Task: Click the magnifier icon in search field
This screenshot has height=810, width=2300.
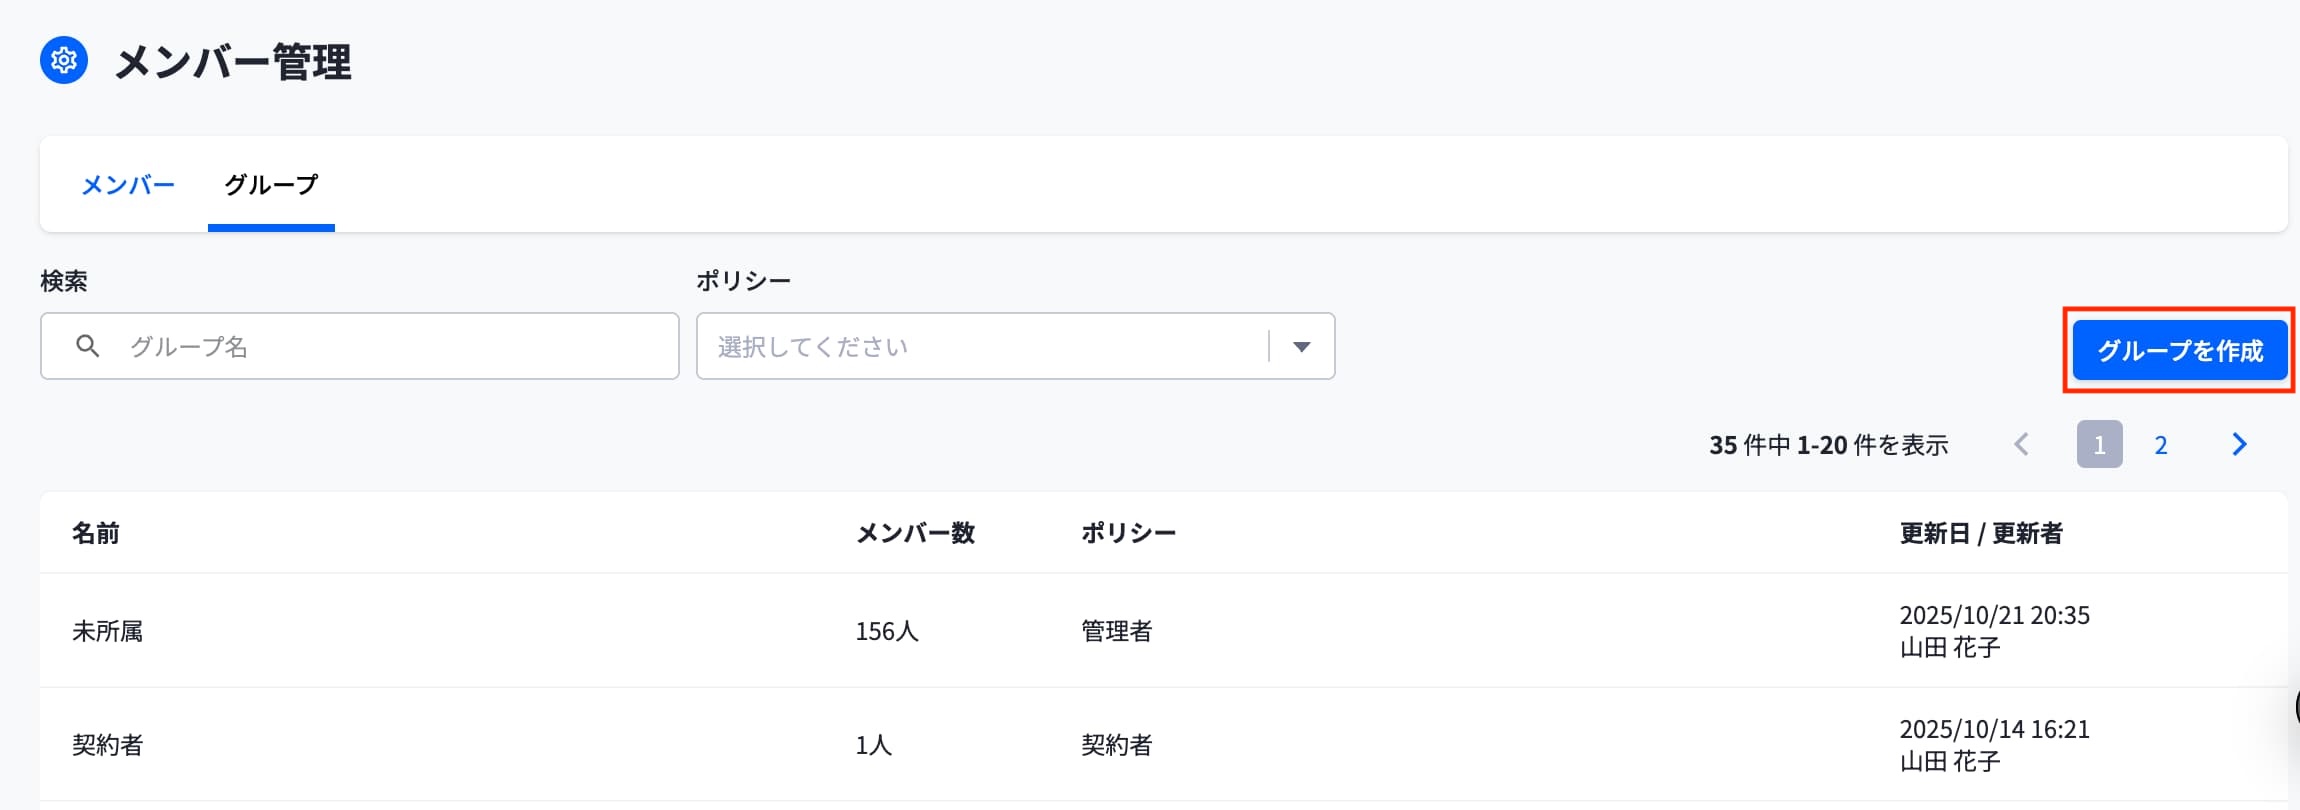Action: pos(88,346)
